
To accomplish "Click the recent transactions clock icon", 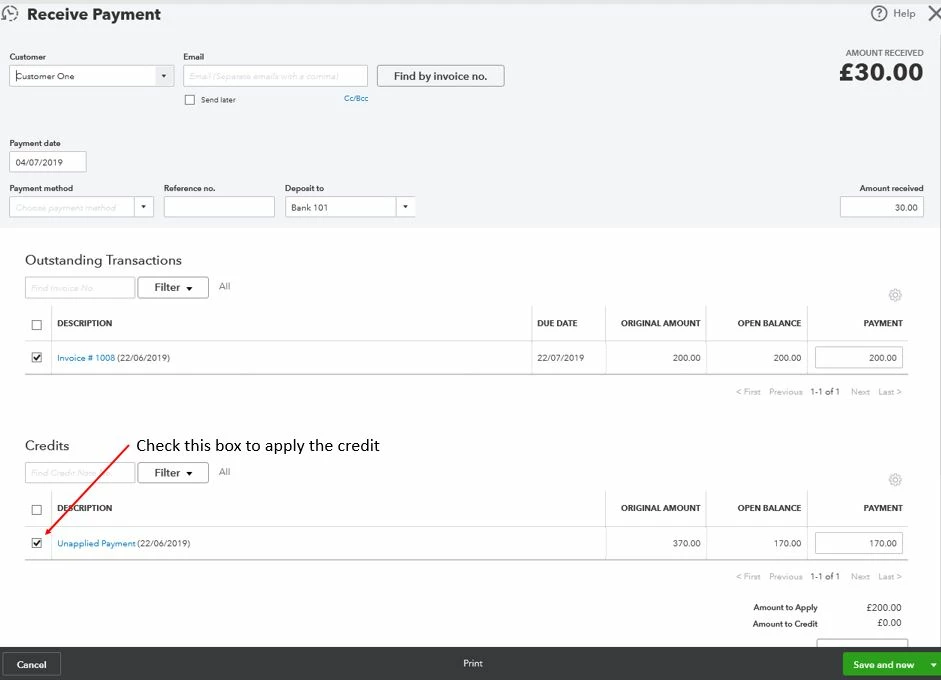I will 10,13.
